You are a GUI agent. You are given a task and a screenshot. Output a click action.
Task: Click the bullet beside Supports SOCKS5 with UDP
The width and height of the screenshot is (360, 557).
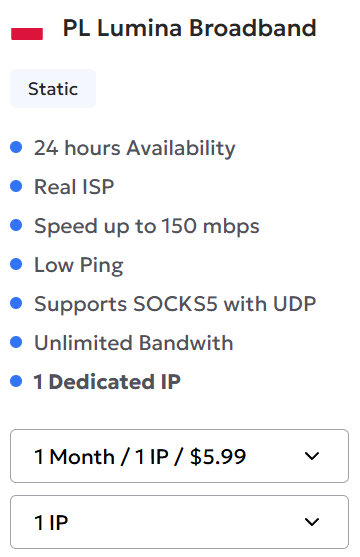click(x=16, y=303)
